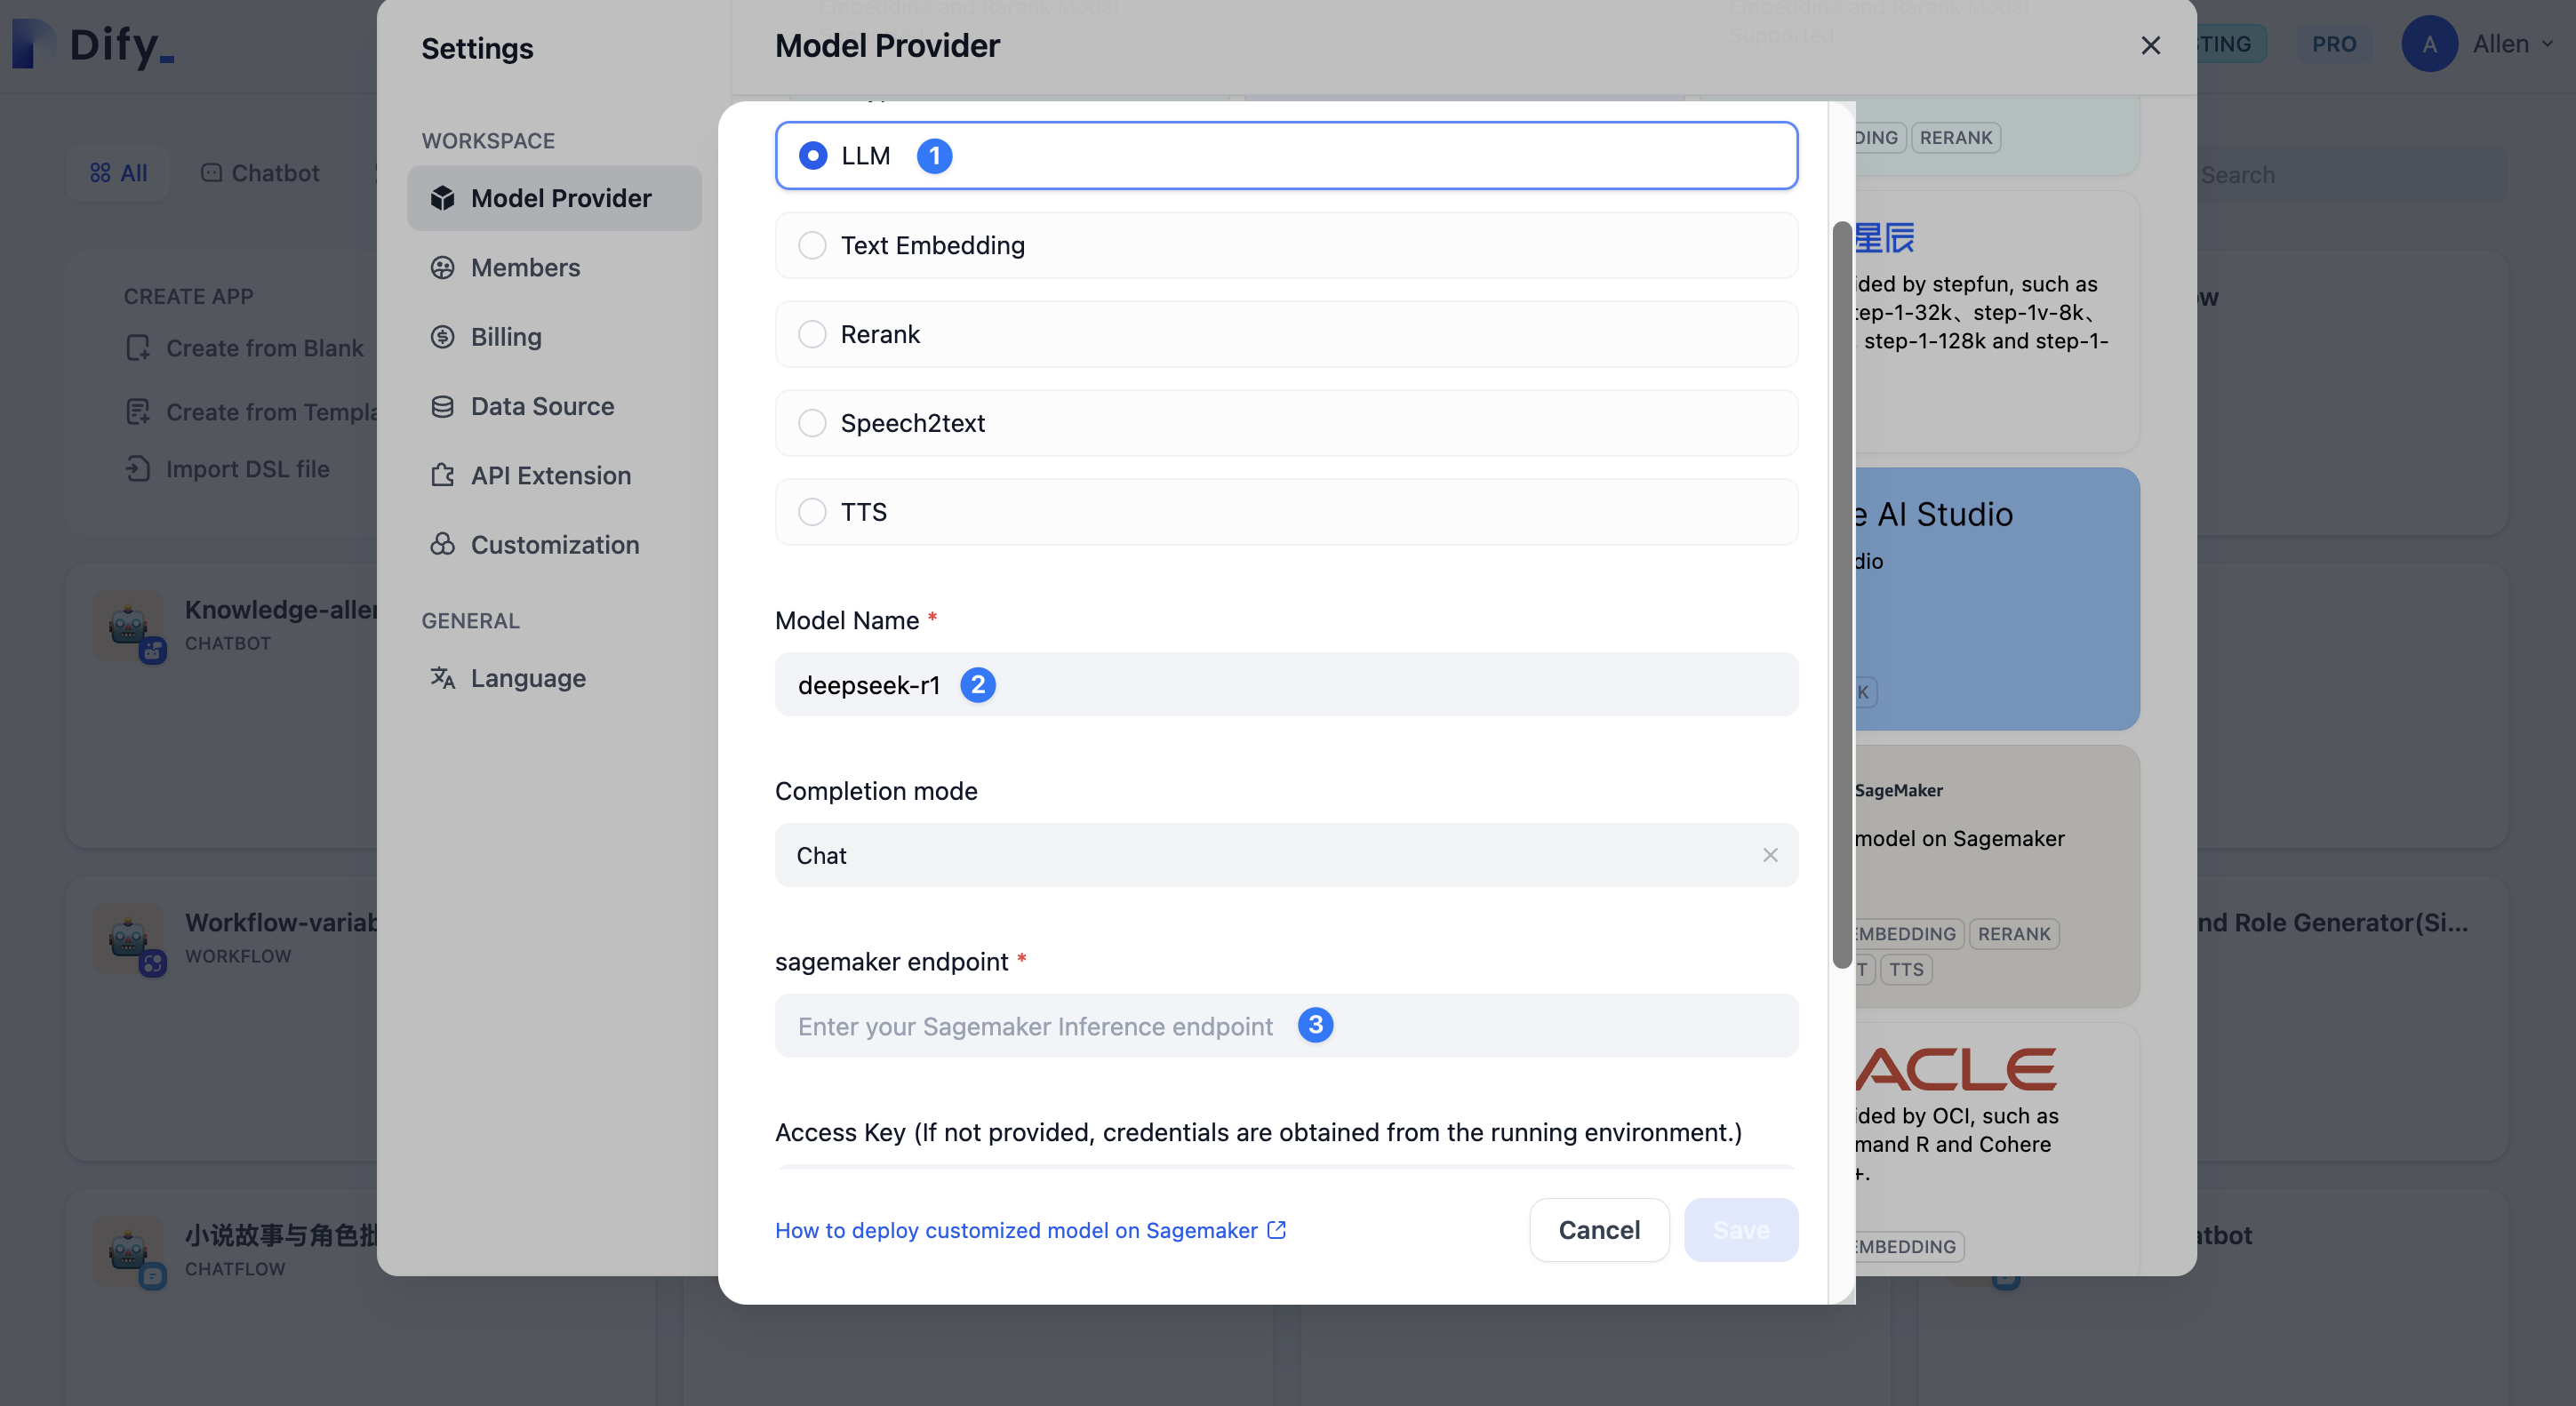
Task: Click the Knowledge-allen CHATBOT label
Action: (228, 644)
